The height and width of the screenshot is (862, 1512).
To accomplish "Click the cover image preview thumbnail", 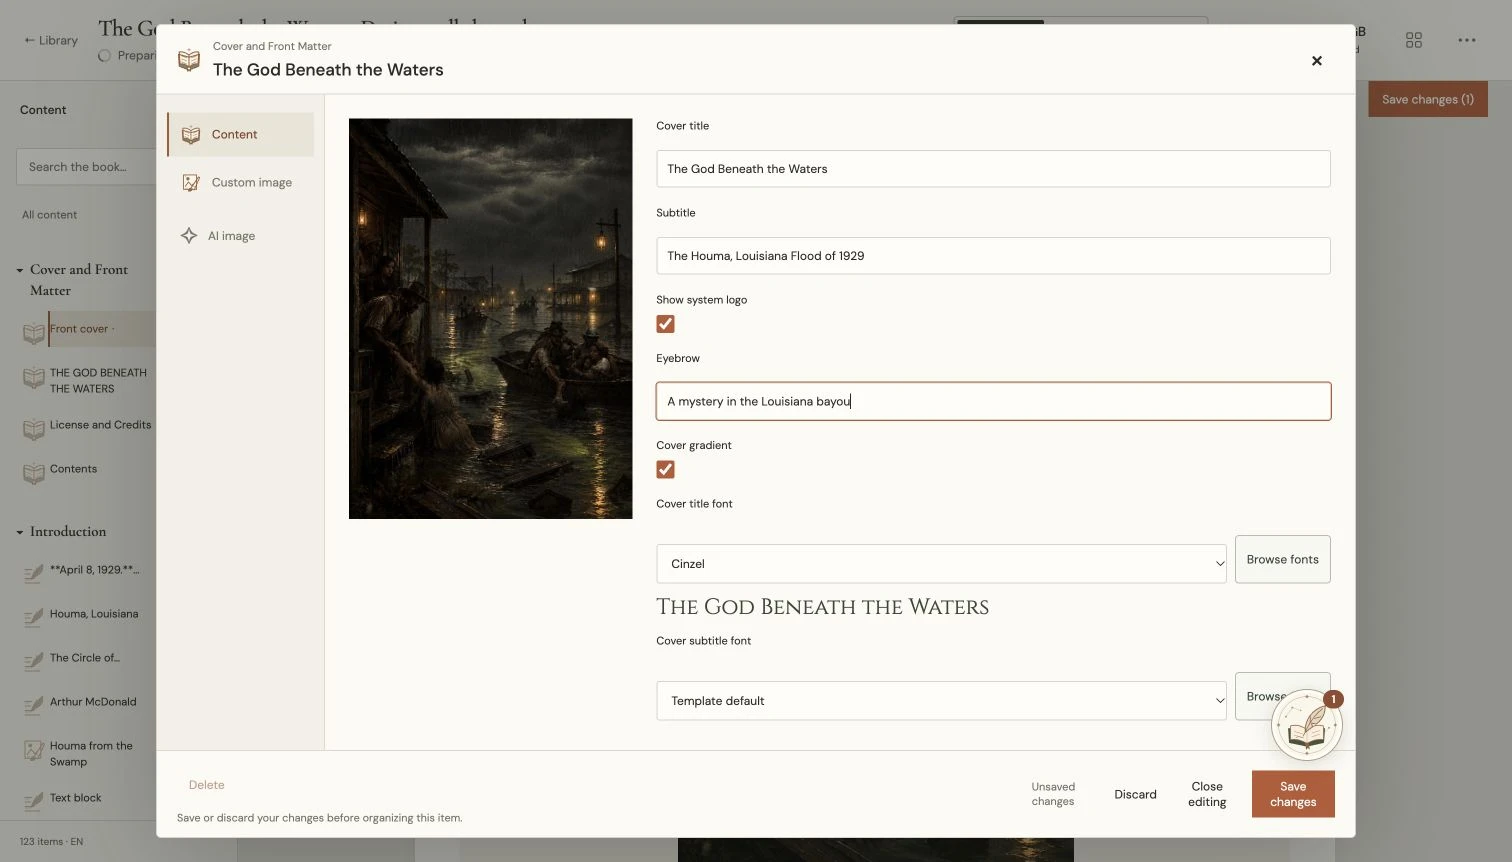I will (490, 318).
